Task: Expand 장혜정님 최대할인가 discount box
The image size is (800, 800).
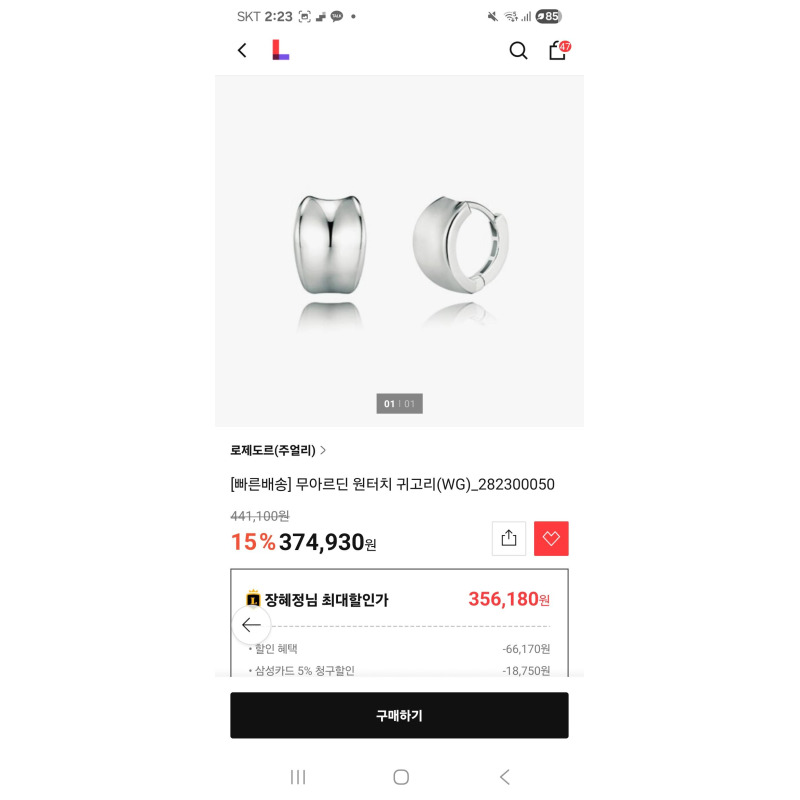Action: click(399, 599)
